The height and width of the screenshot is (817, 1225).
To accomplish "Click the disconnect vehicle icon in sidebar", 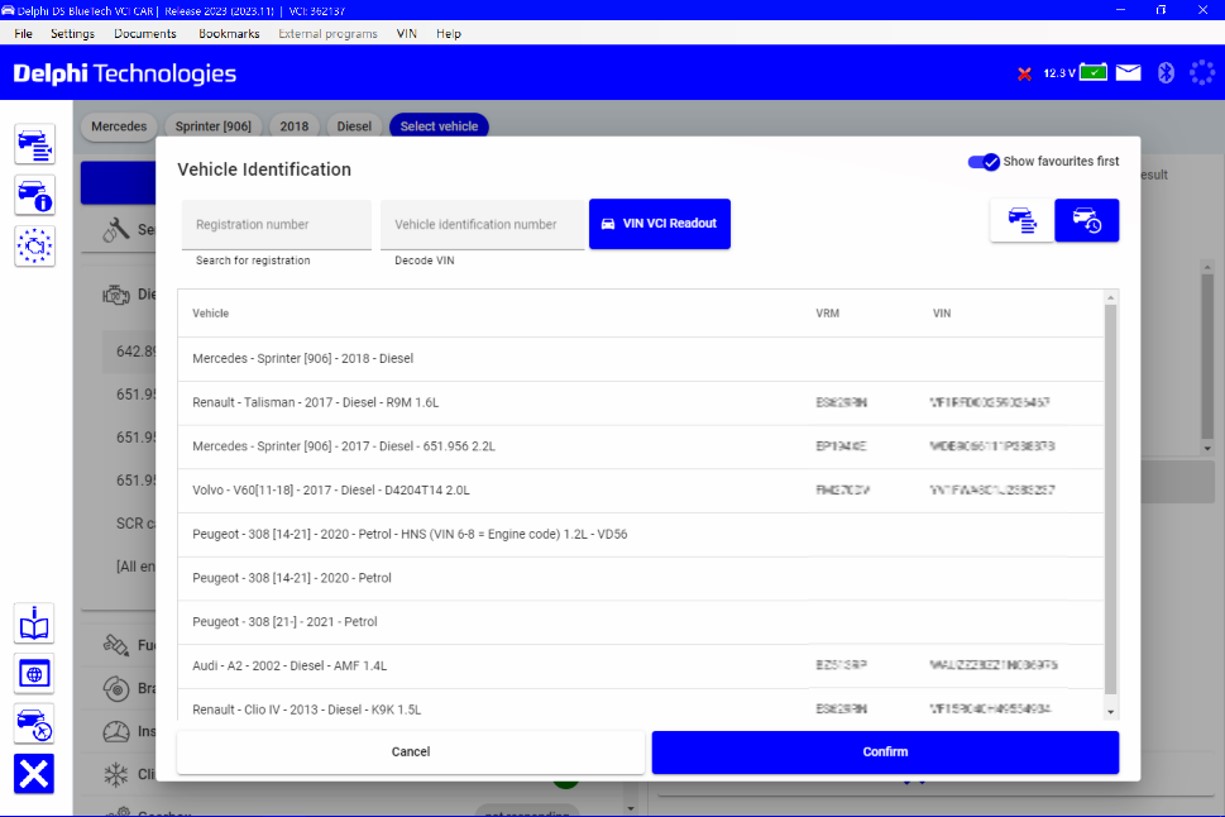I will pyautogui.click(x=35, y=724).
